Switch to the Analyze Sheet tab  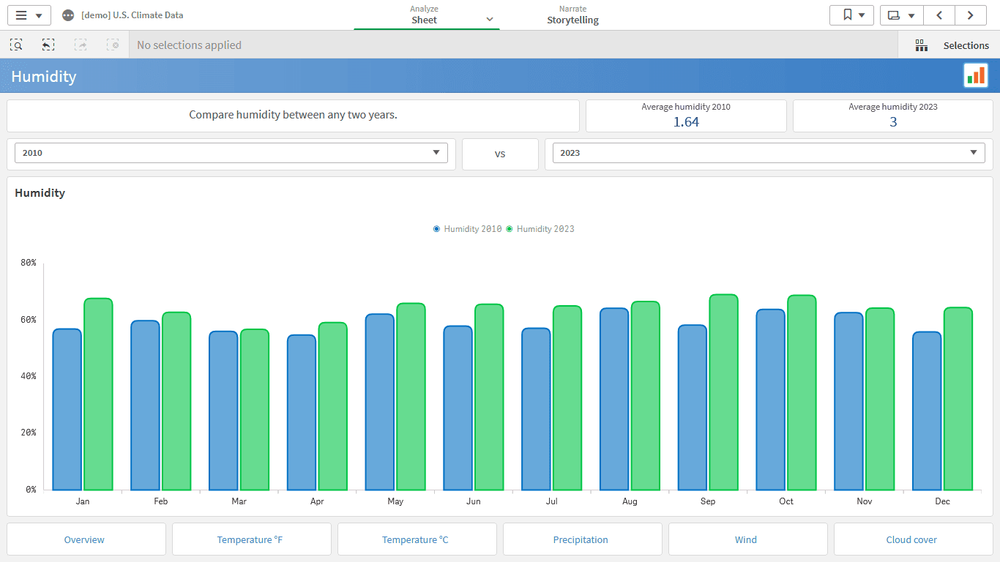pyautogui.click(x=425, y=15)
